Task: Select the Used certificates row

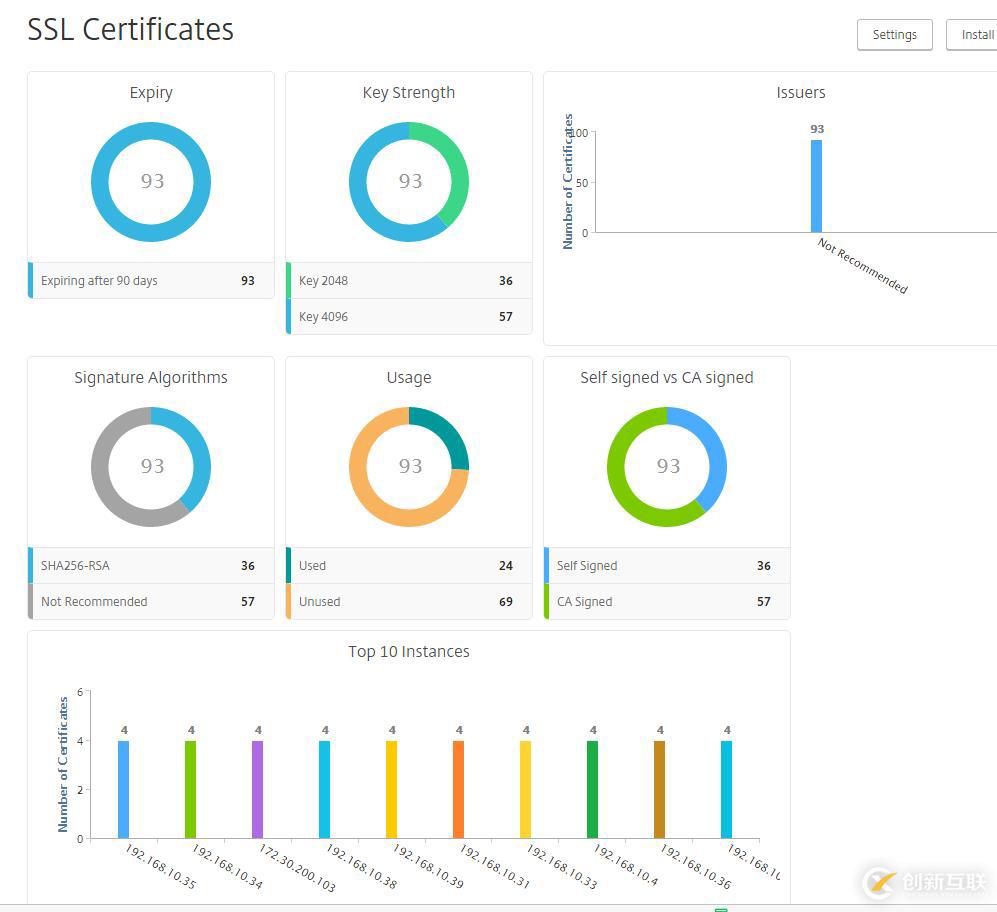Action: pyautogui.click(x=408, y=566)
